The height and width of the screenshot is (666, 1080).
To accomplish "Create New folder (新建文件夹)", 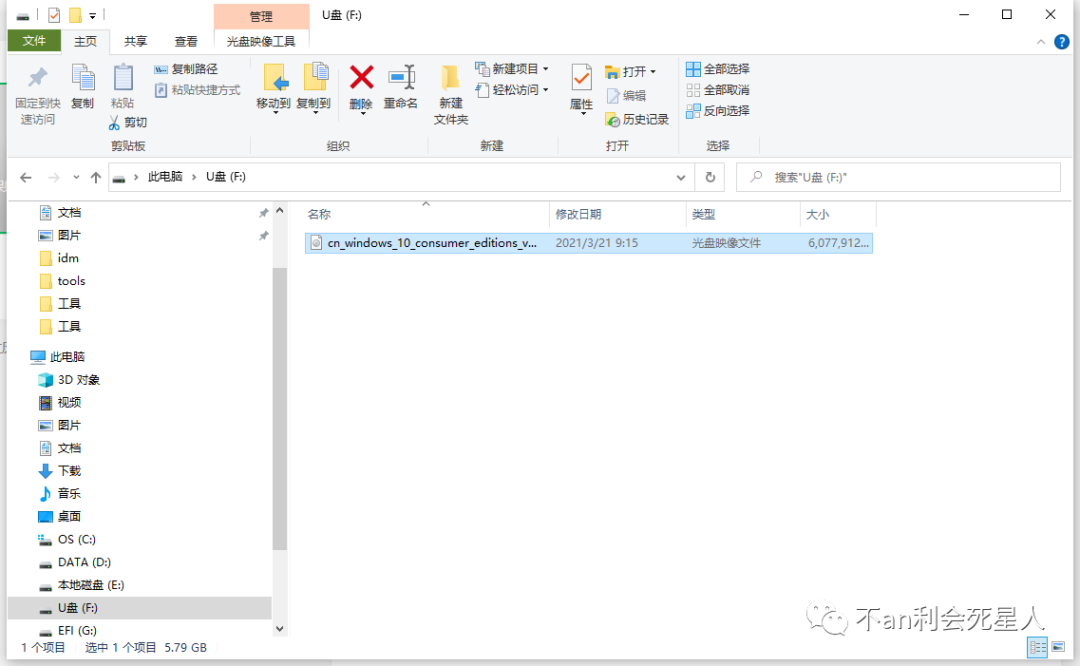I will pyautogui.click(x=450, y=94).
